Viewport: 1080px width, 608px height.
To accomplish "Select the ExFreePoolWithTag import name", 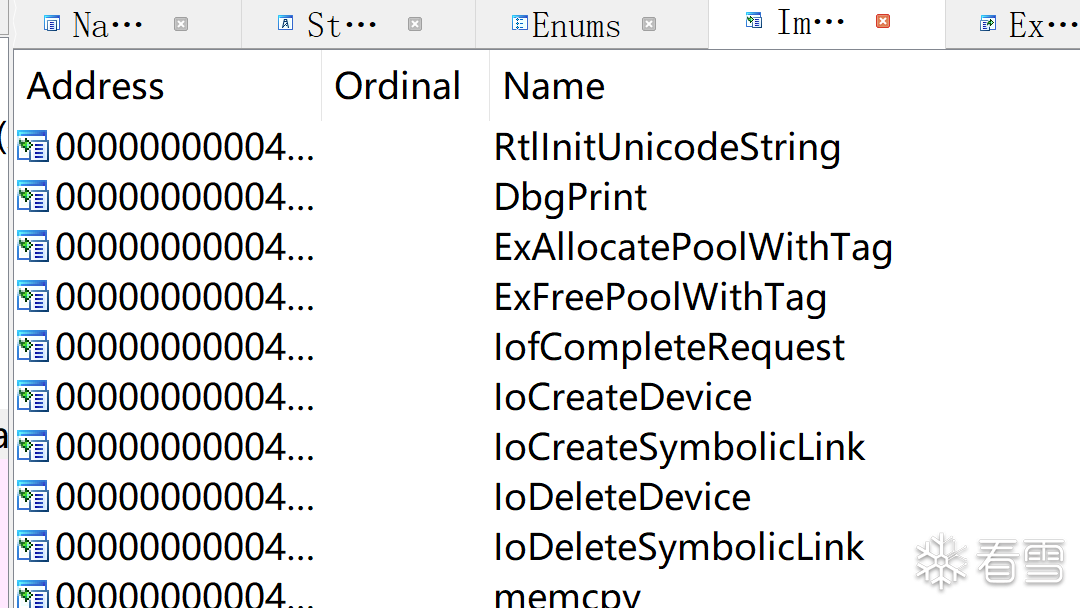I will [x=661, y=297].
